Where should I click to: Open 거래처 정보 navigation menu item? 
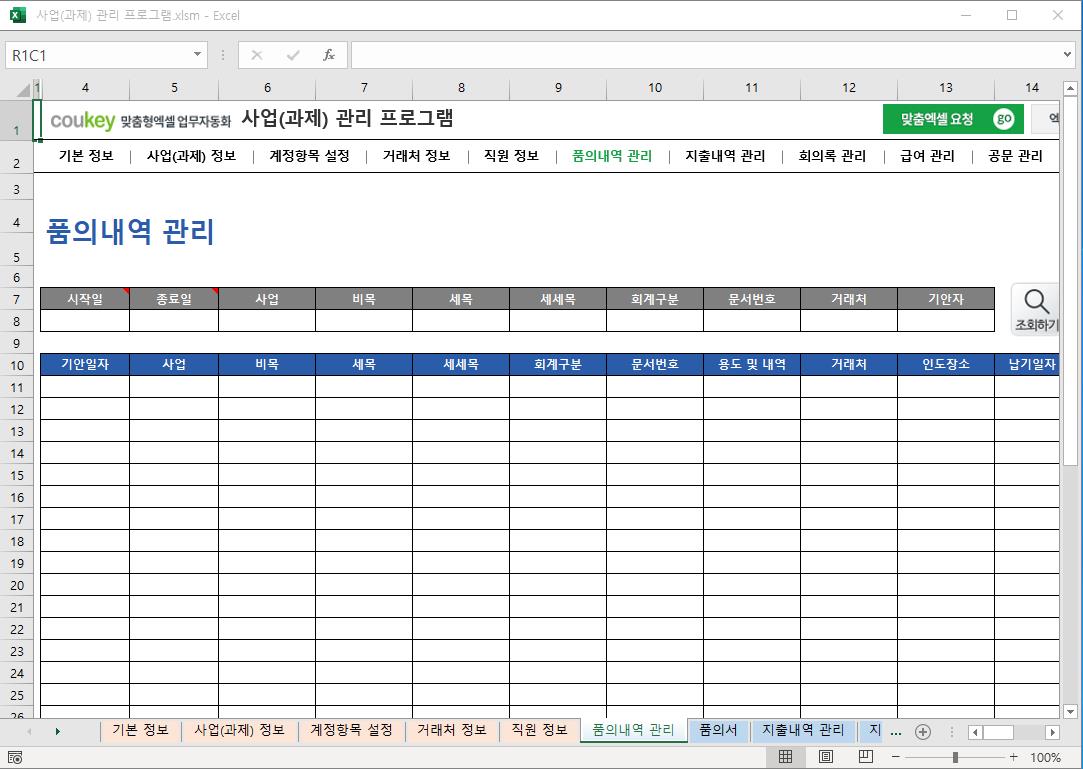tap(416, 156)
